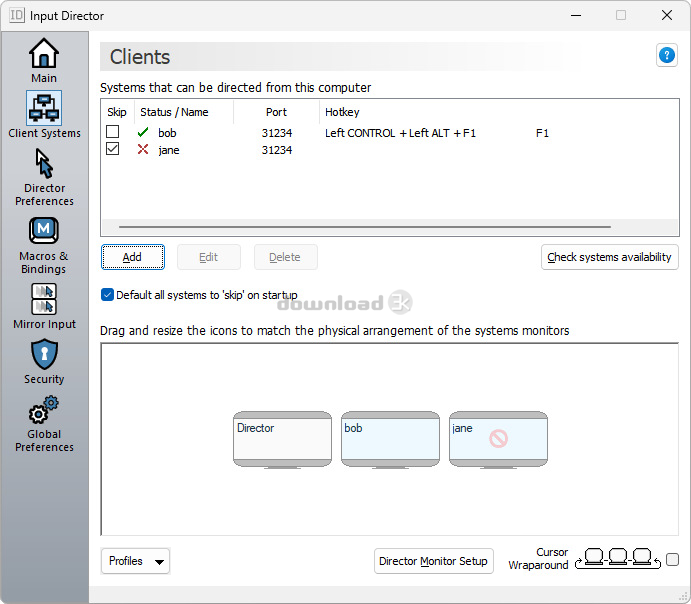Toggle Default all systems to 'skip' on startup
The width and height of the screenshot is (691, 604).
coord(107,295)
